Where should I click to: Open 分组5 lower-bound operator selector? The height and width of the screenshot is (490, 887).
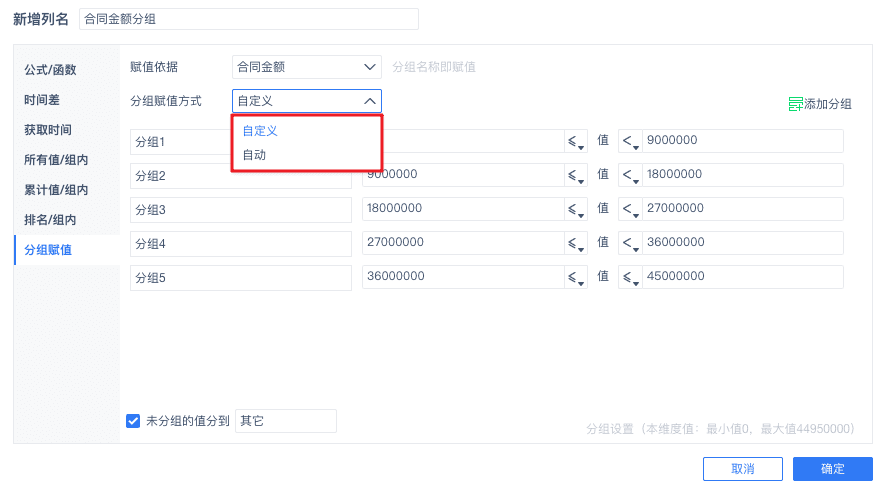[x=576, y=278]
